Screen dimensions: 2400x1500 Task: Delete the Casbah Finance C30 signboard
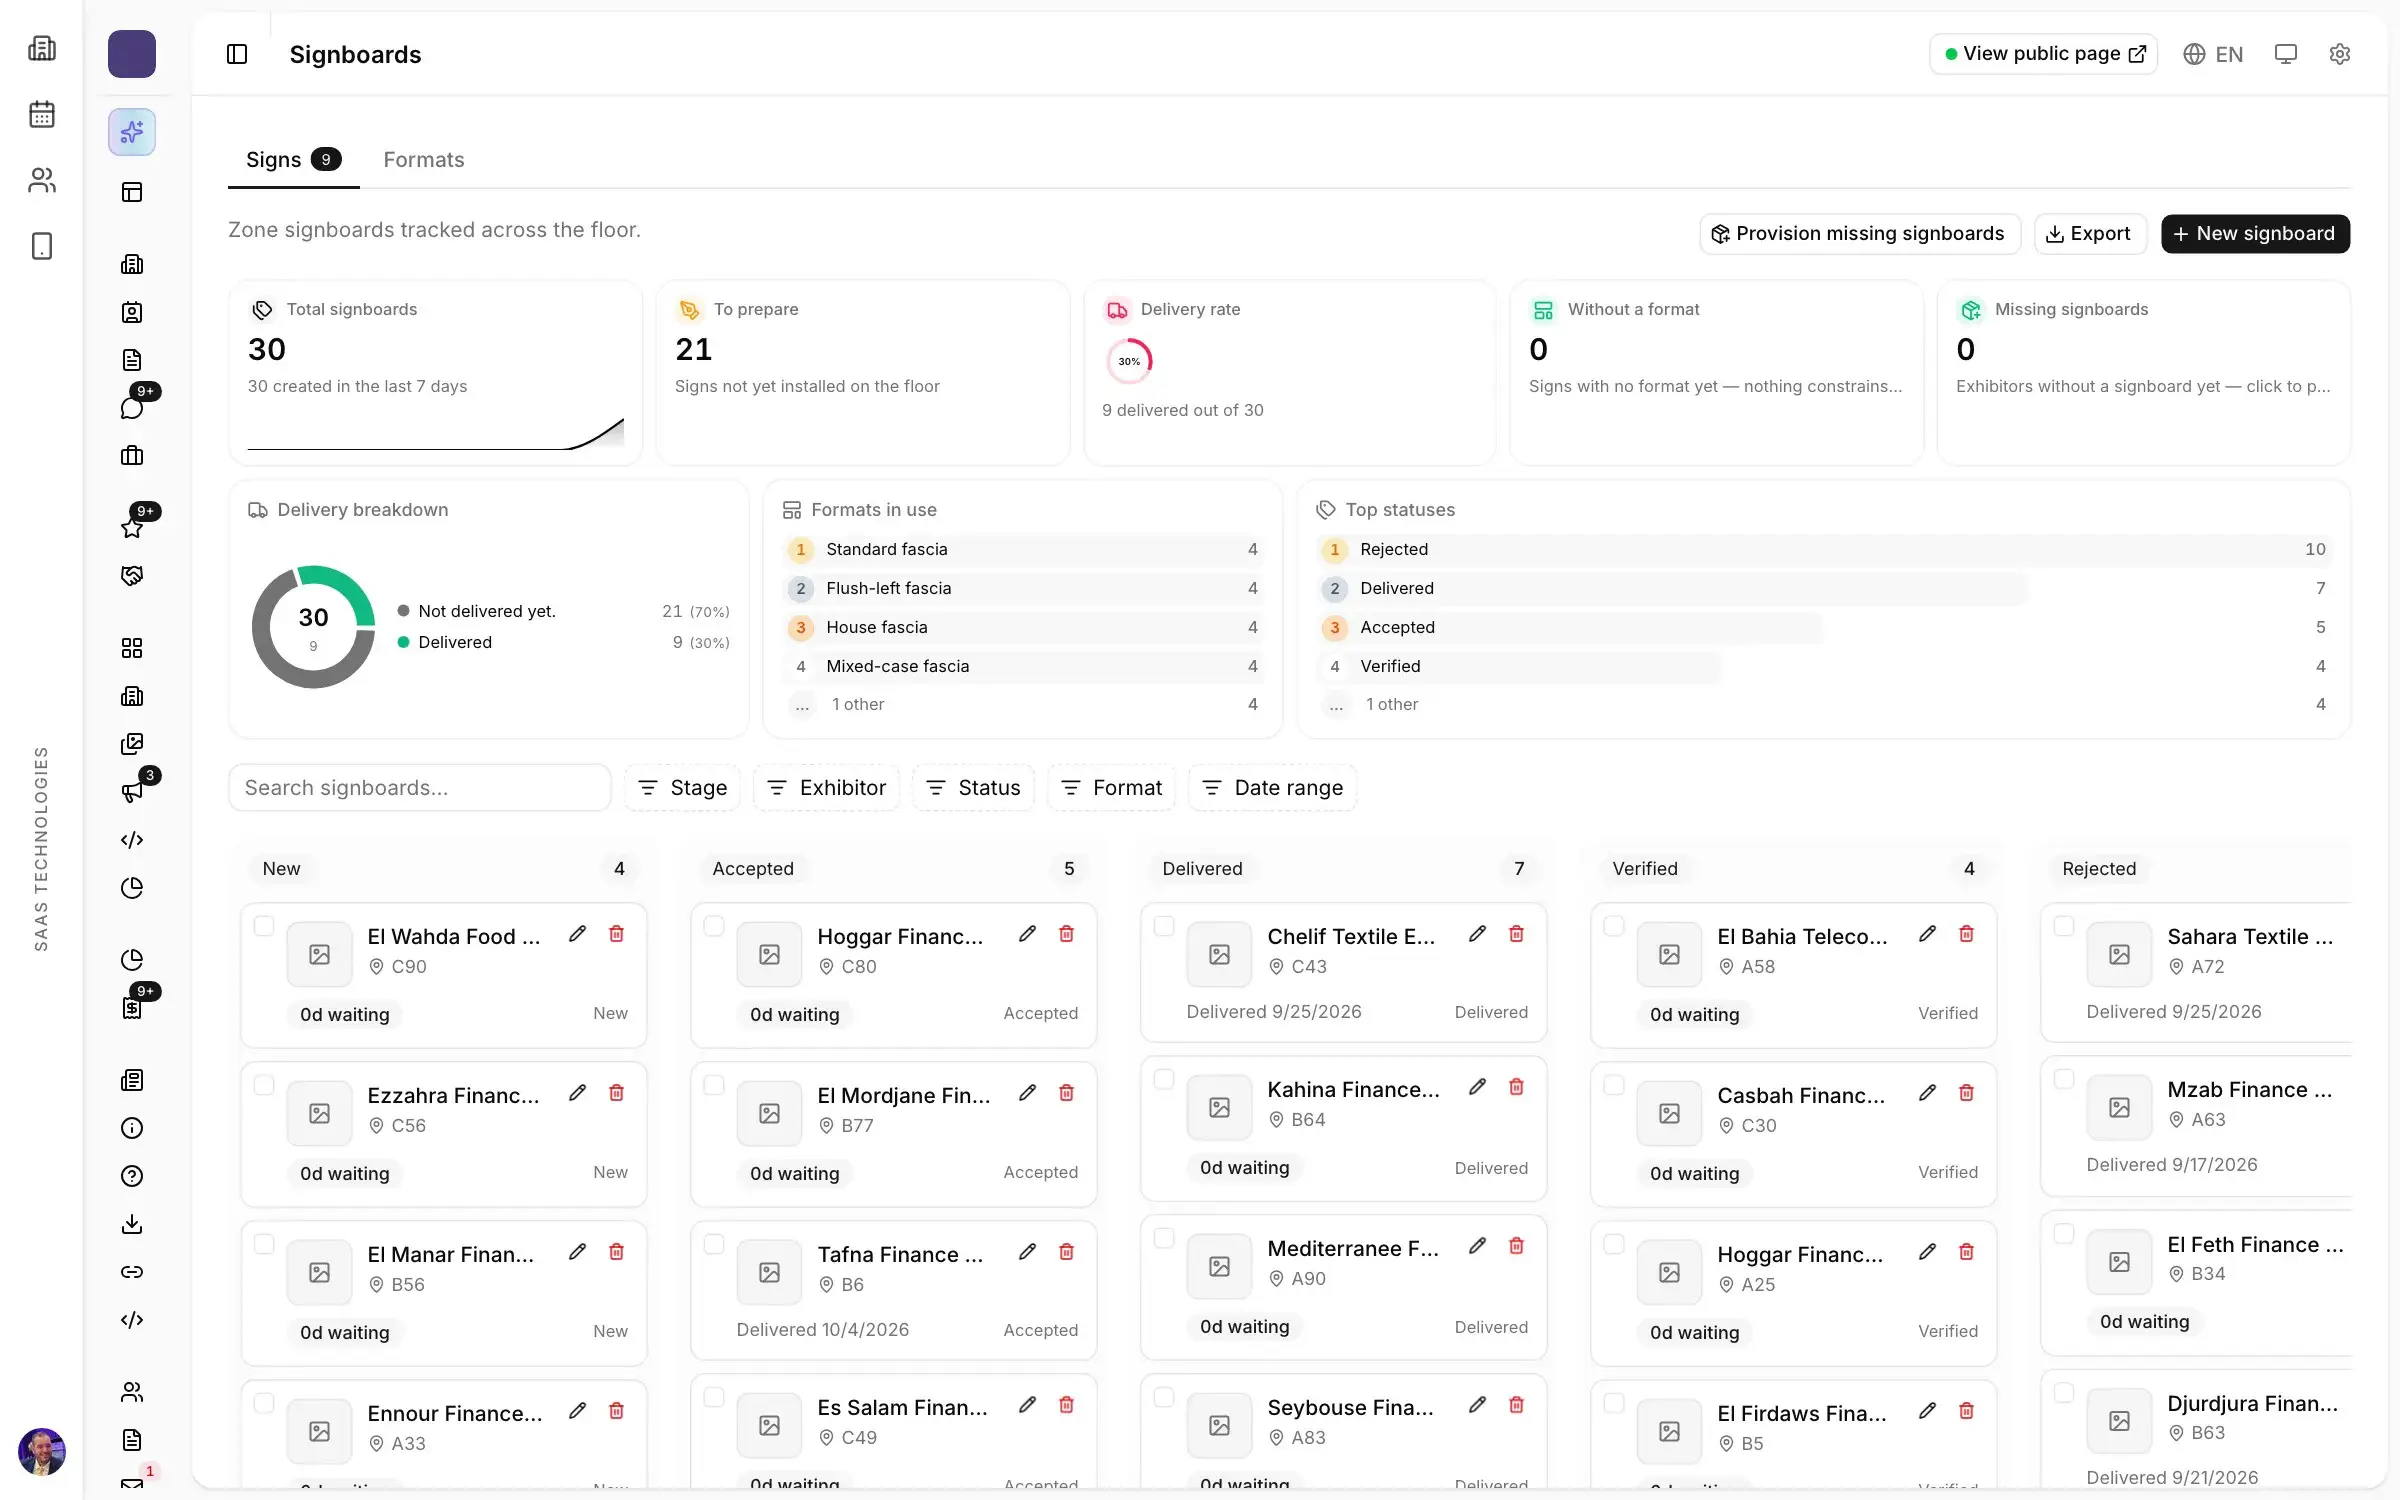(x=1966, y=1093)
